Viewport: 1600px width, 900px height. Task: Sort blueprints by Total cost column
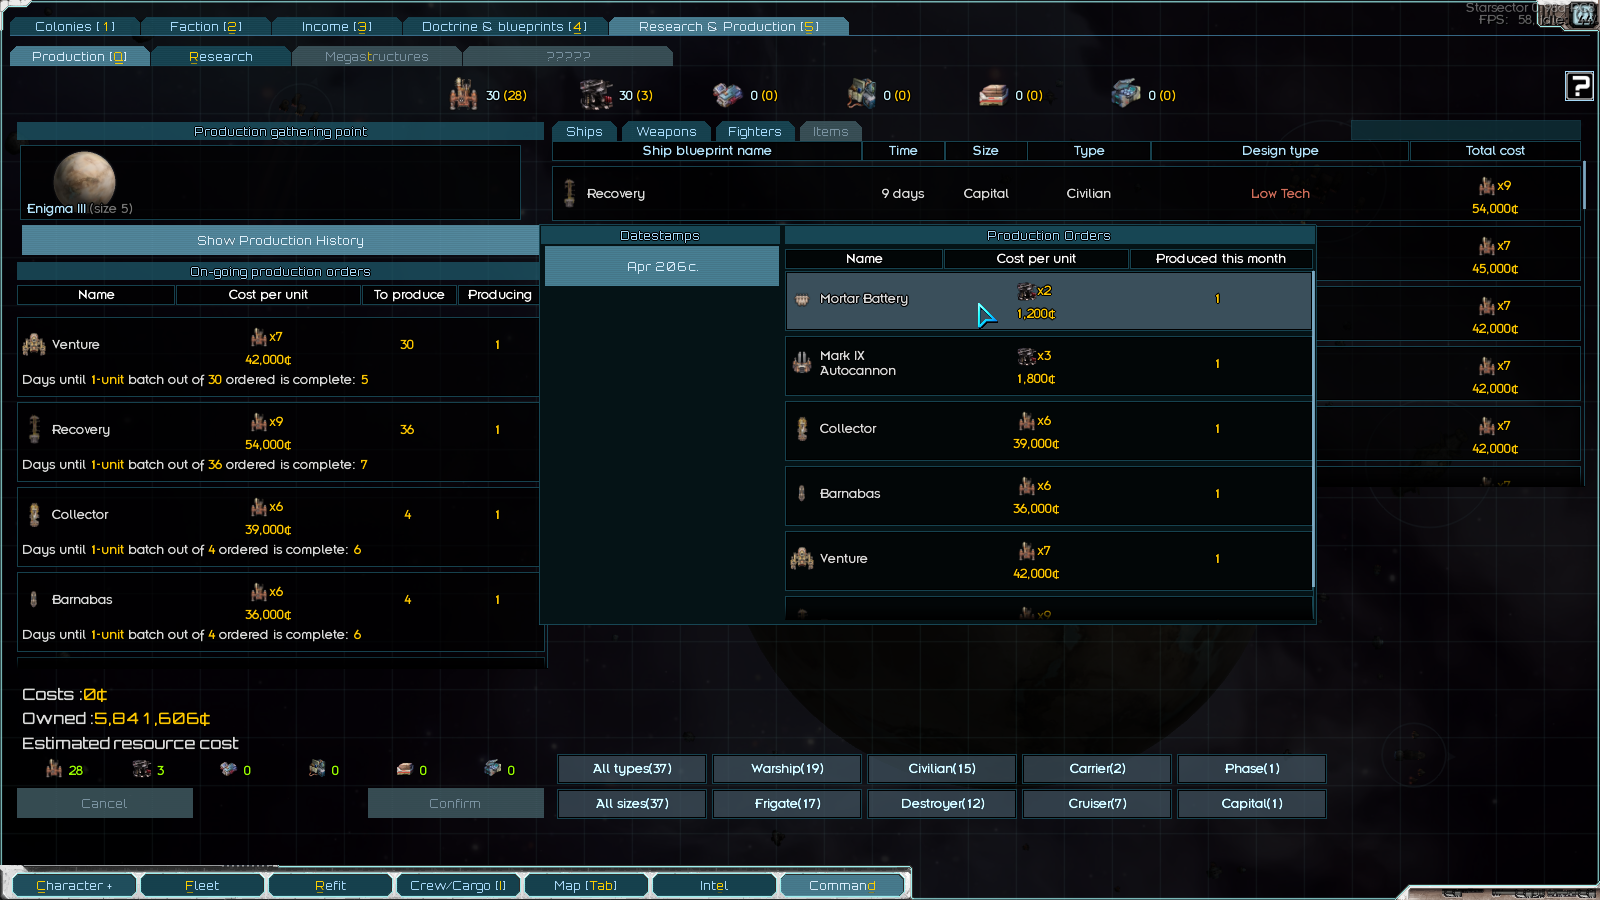pos(1495,151)
